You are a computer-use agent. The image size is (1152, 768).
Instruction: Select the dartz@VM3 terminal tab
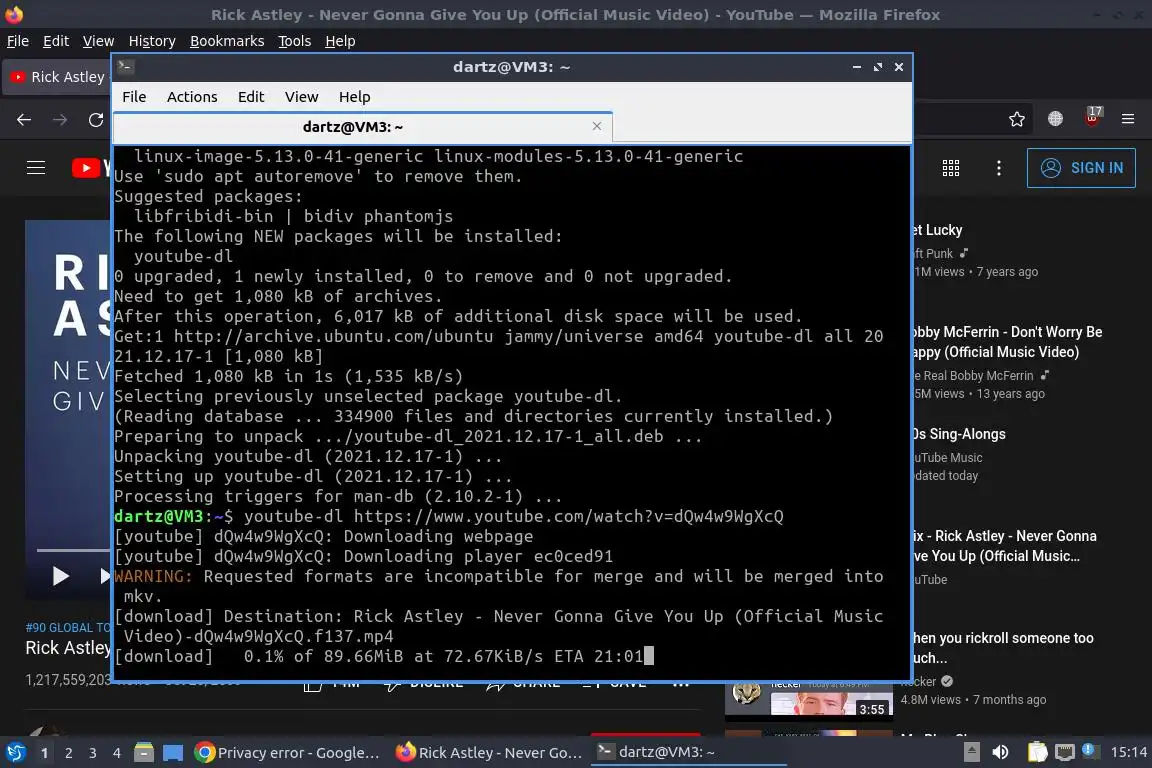tap(363, 127)
